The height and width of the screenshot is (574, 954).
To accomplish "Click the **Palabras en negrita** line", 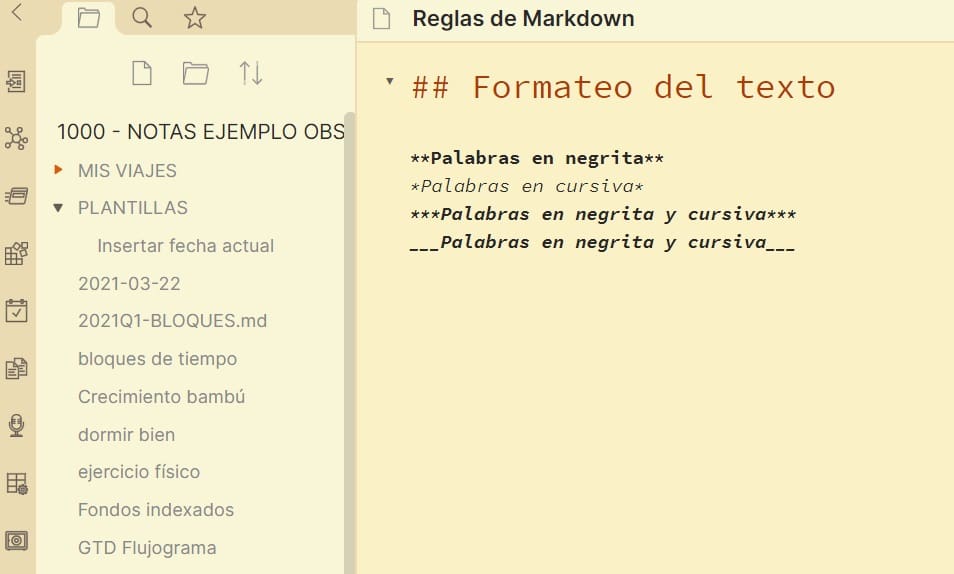I will [537, 158].
